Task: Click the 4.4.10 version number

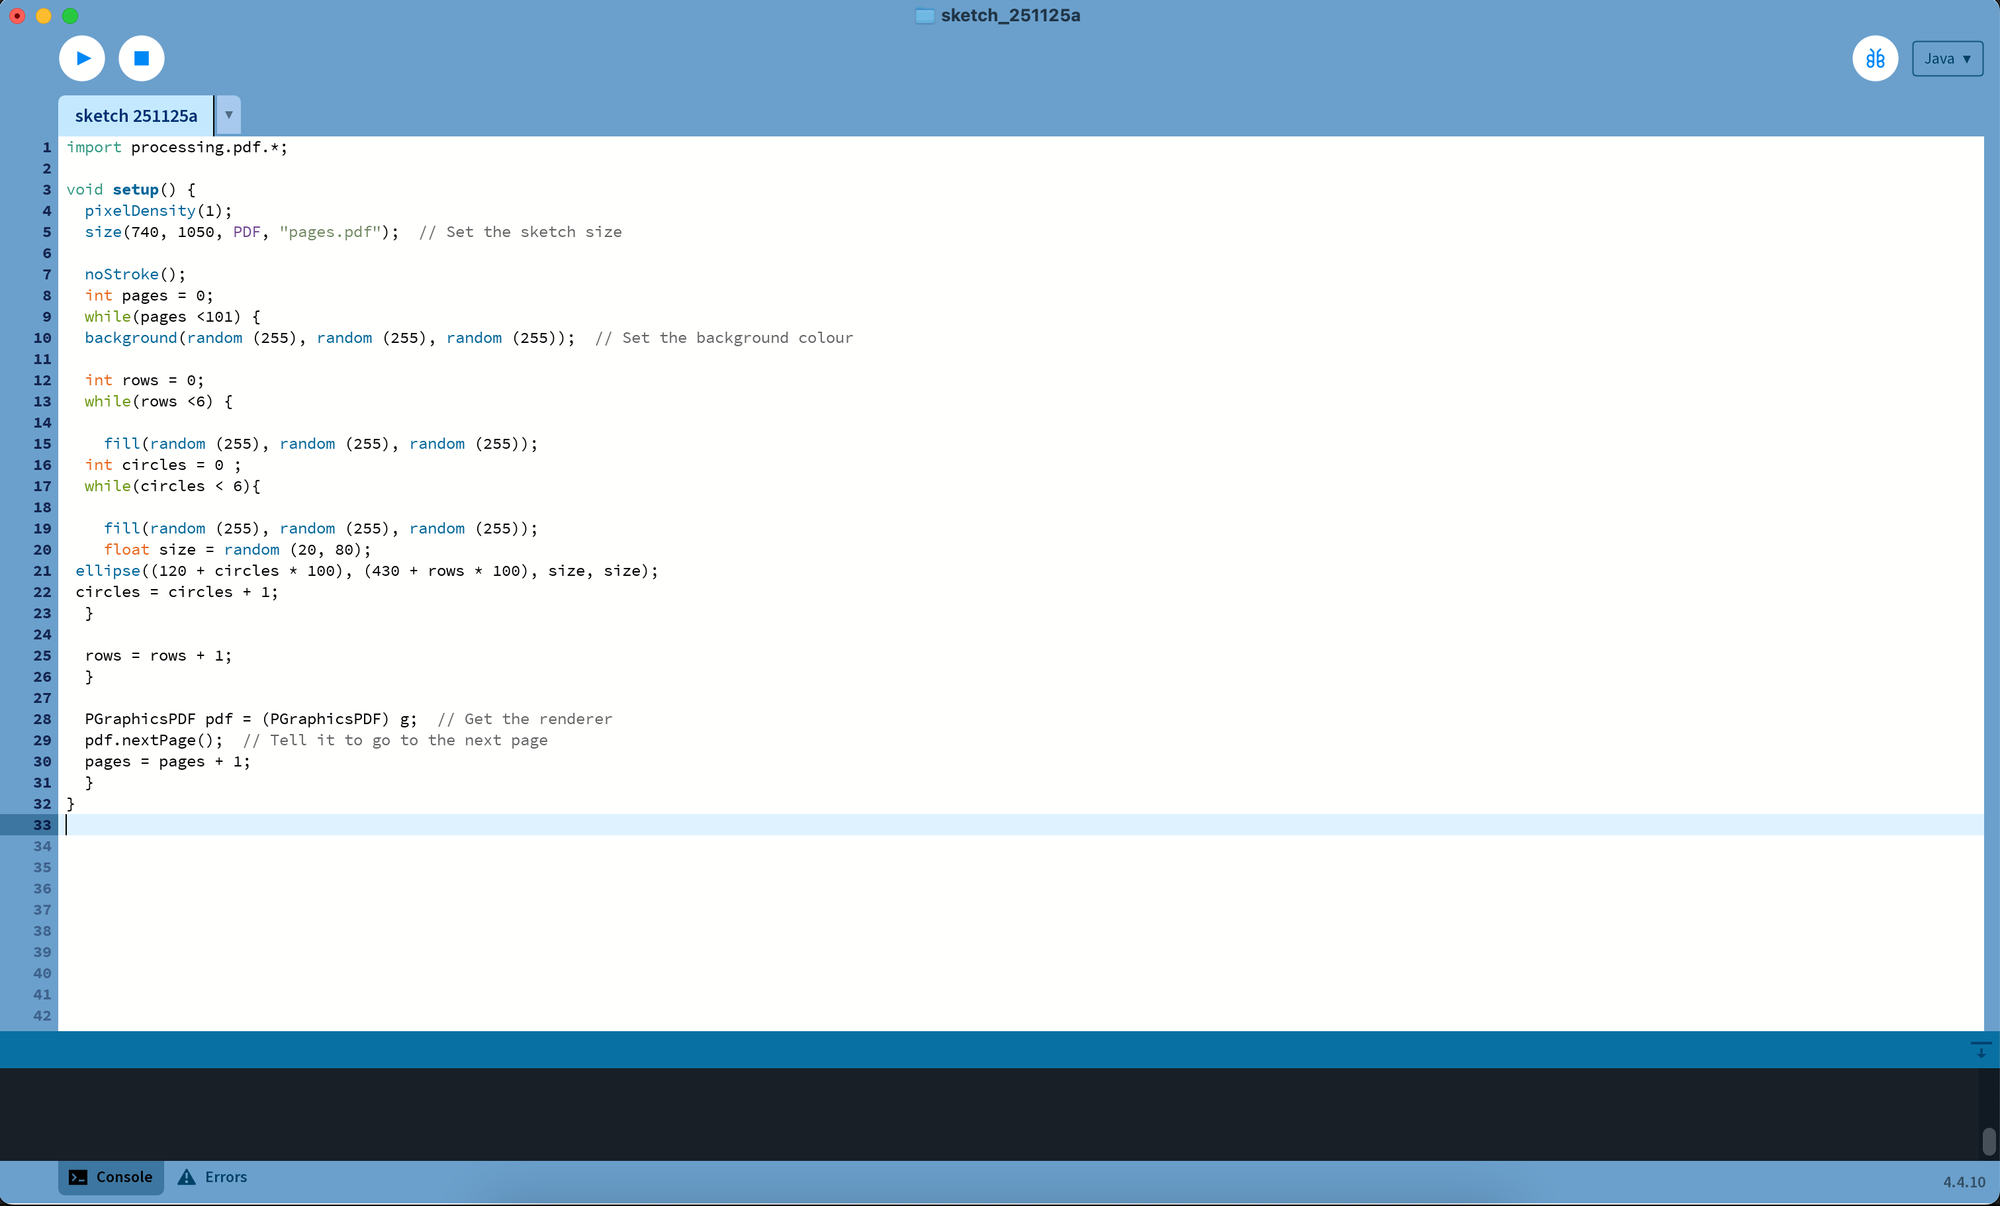Action: point(1964,1182)
